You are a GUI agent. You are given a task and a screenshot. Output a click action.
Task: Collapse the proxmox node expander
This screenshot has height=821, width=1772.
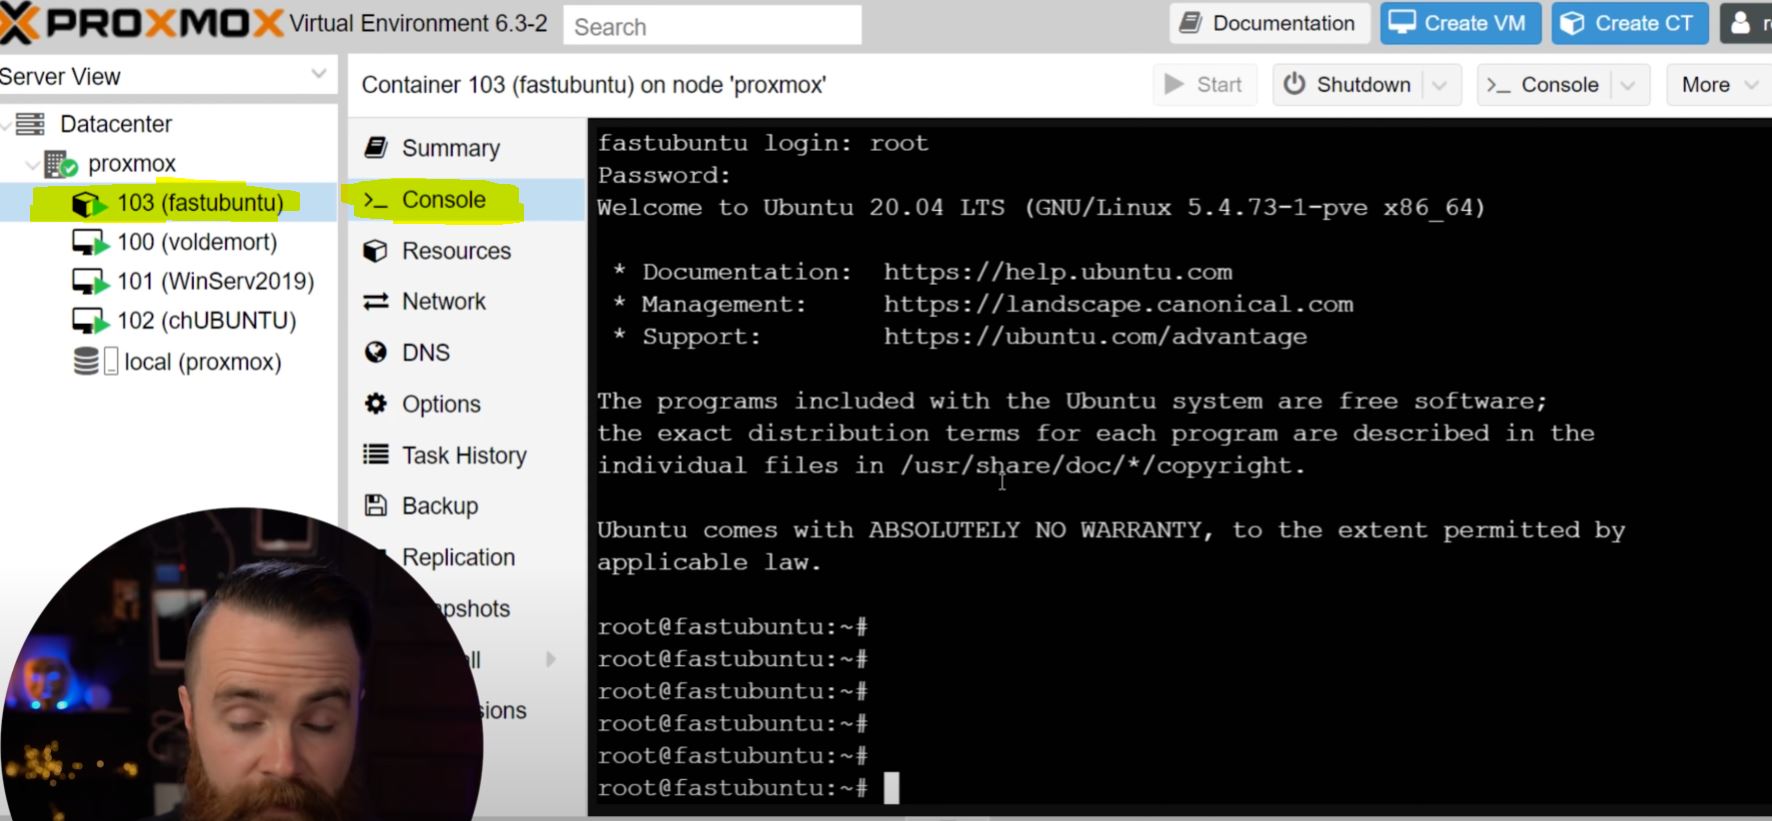(32, 164)
